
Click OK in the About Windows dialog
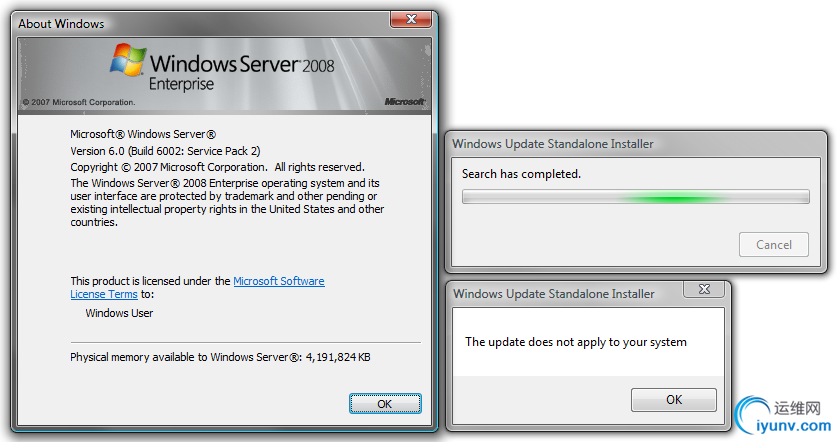385,404
